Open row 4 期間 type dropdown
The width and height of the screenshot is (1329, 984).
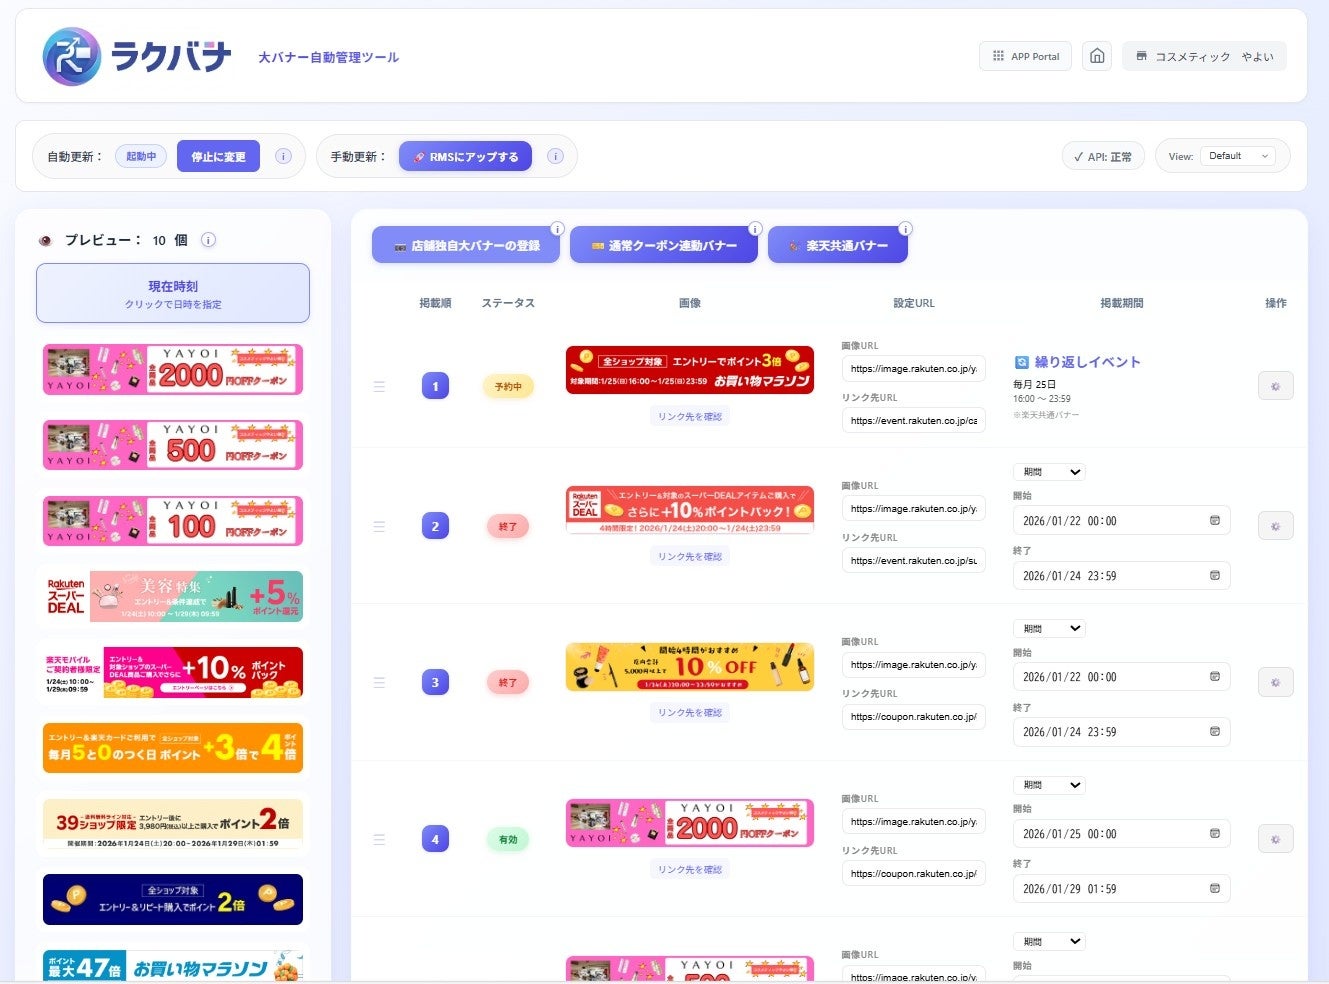click(x=1049, y=785)
